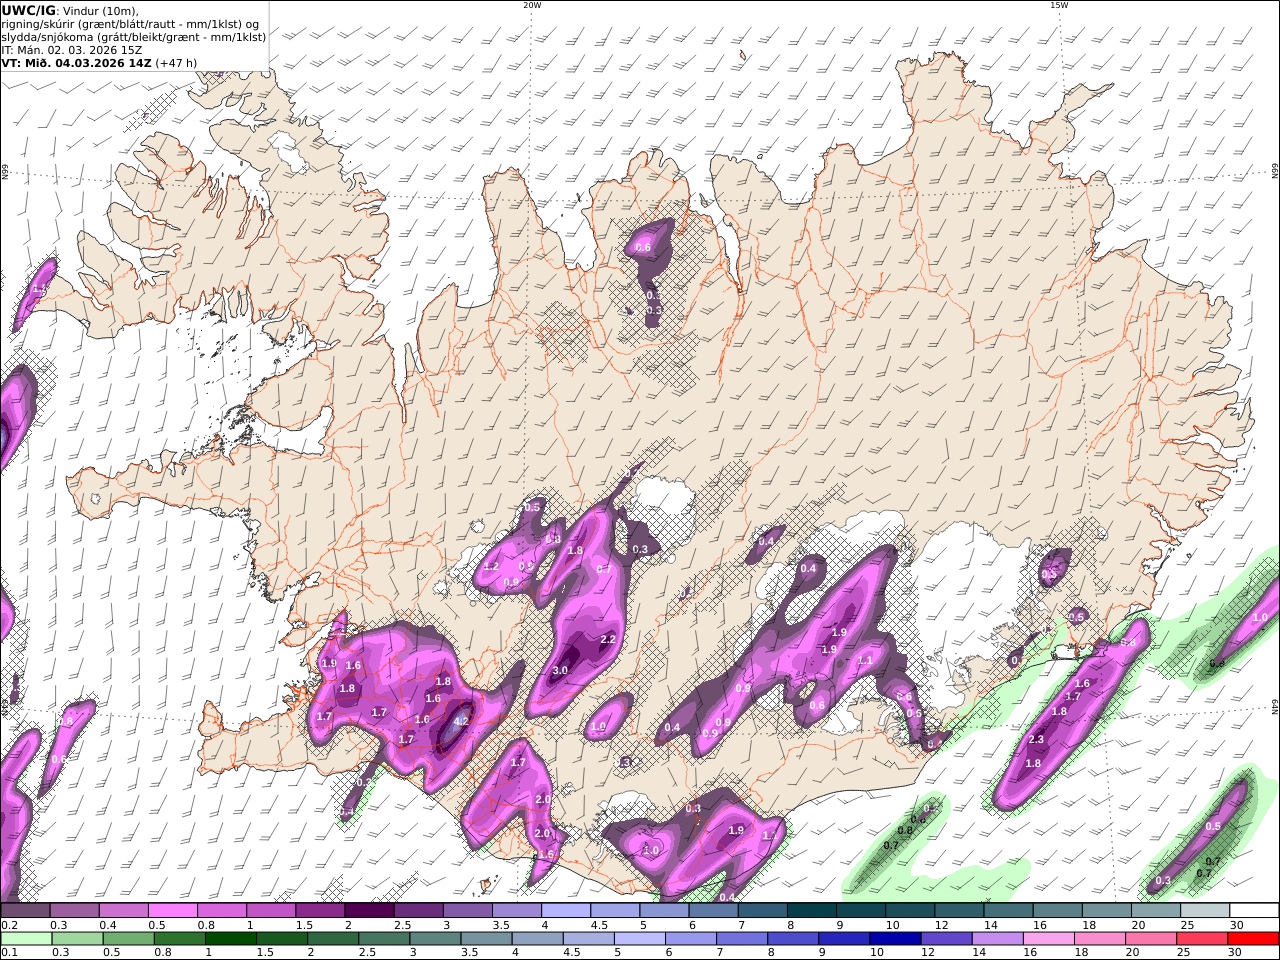Click the 0.1 label in rain legend
Screen dimensions: 1280x960
click(9, 953)
